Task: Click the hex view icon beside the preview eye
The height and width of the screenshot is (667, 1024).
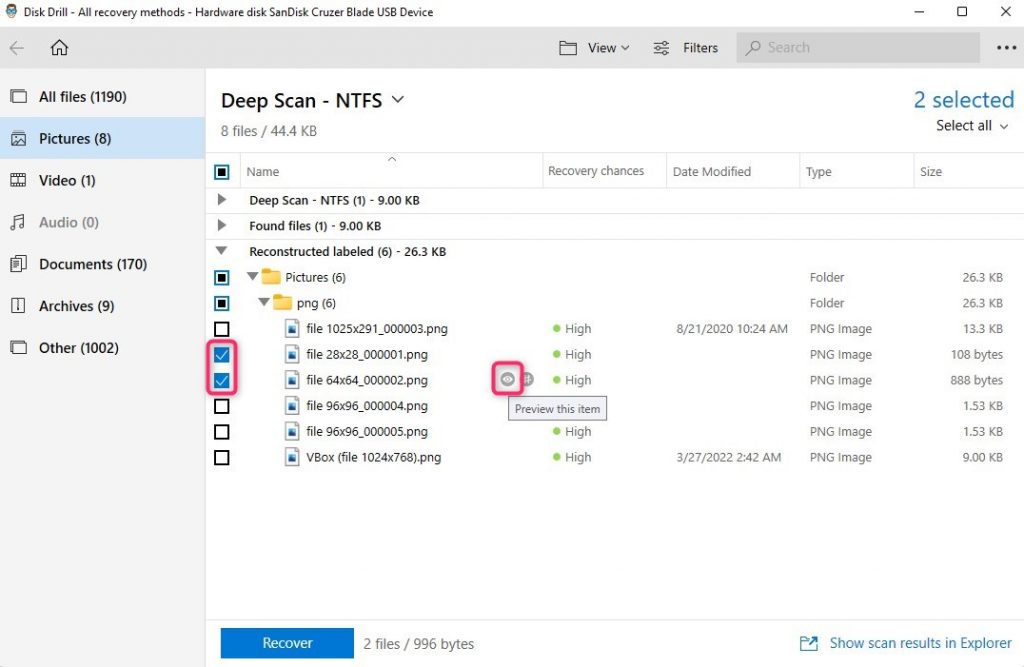Action: pos(529,379)
